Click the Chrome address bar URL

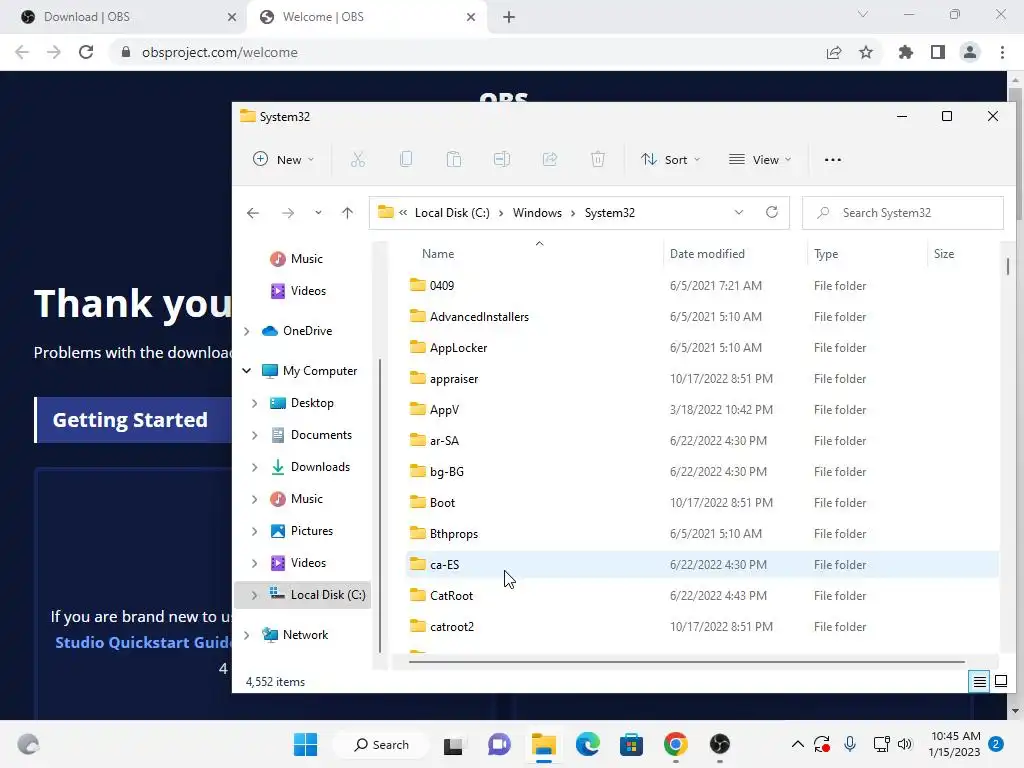tap(219, 52)
